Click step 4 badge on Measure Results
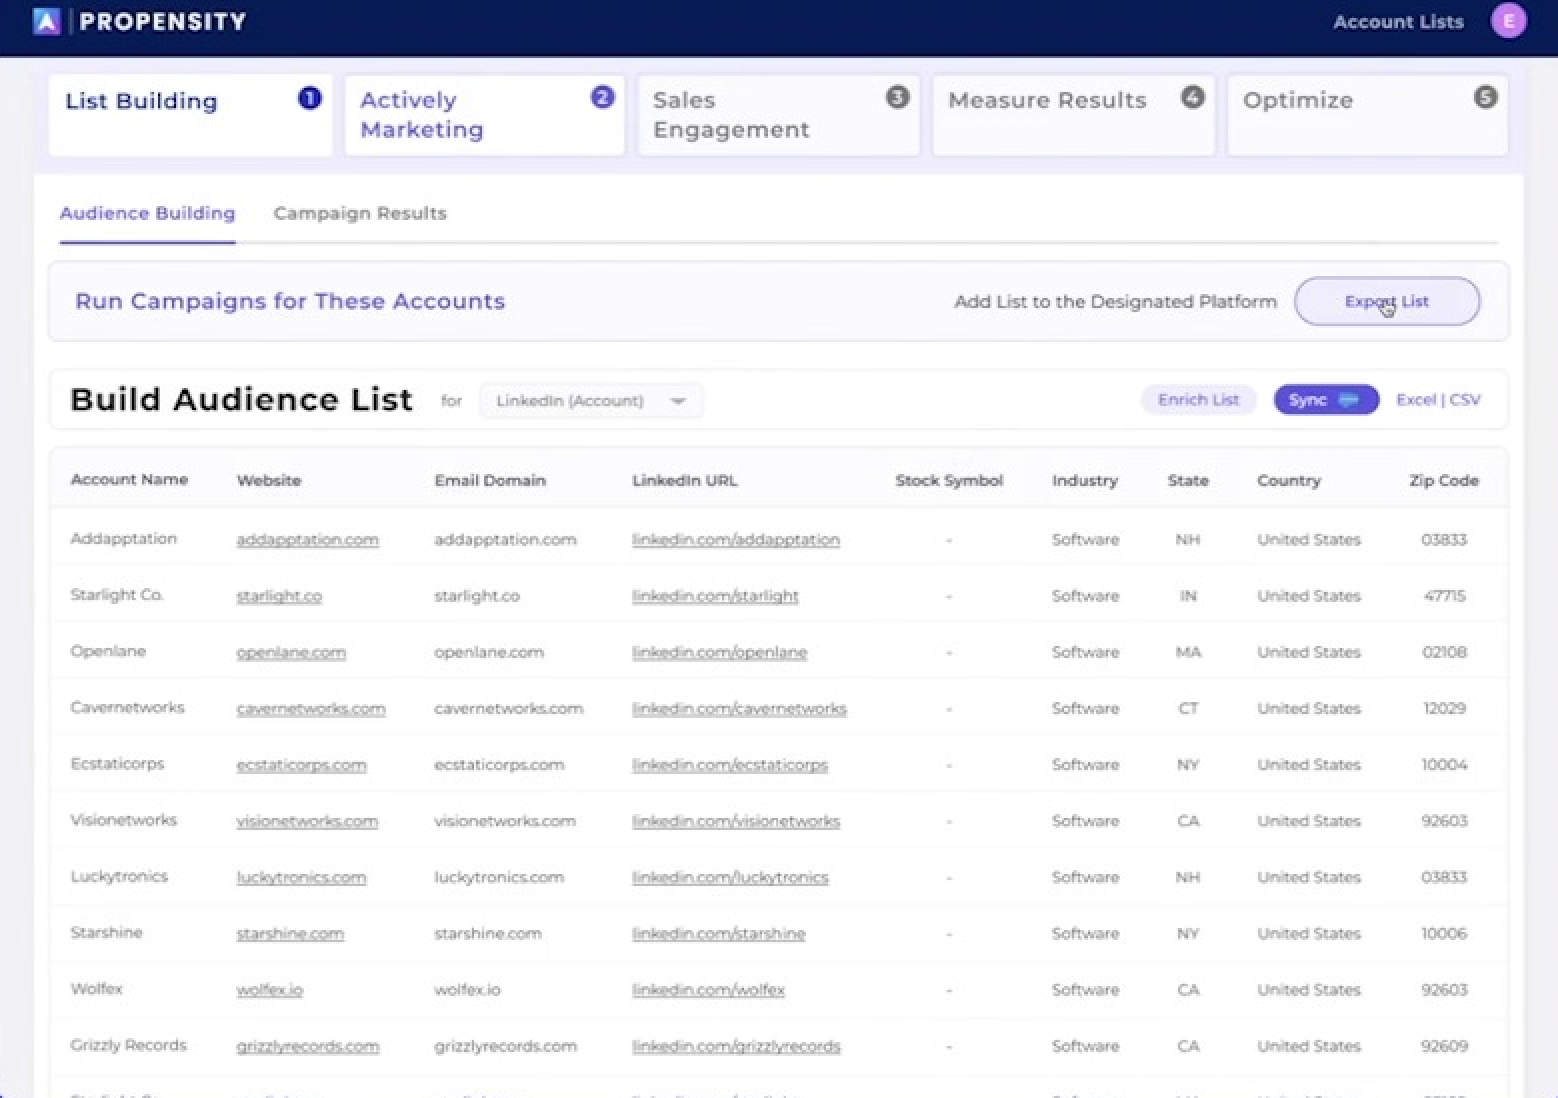Image resolution: width=1558 pixels, height=1098 pixels. pos(1192,97)
